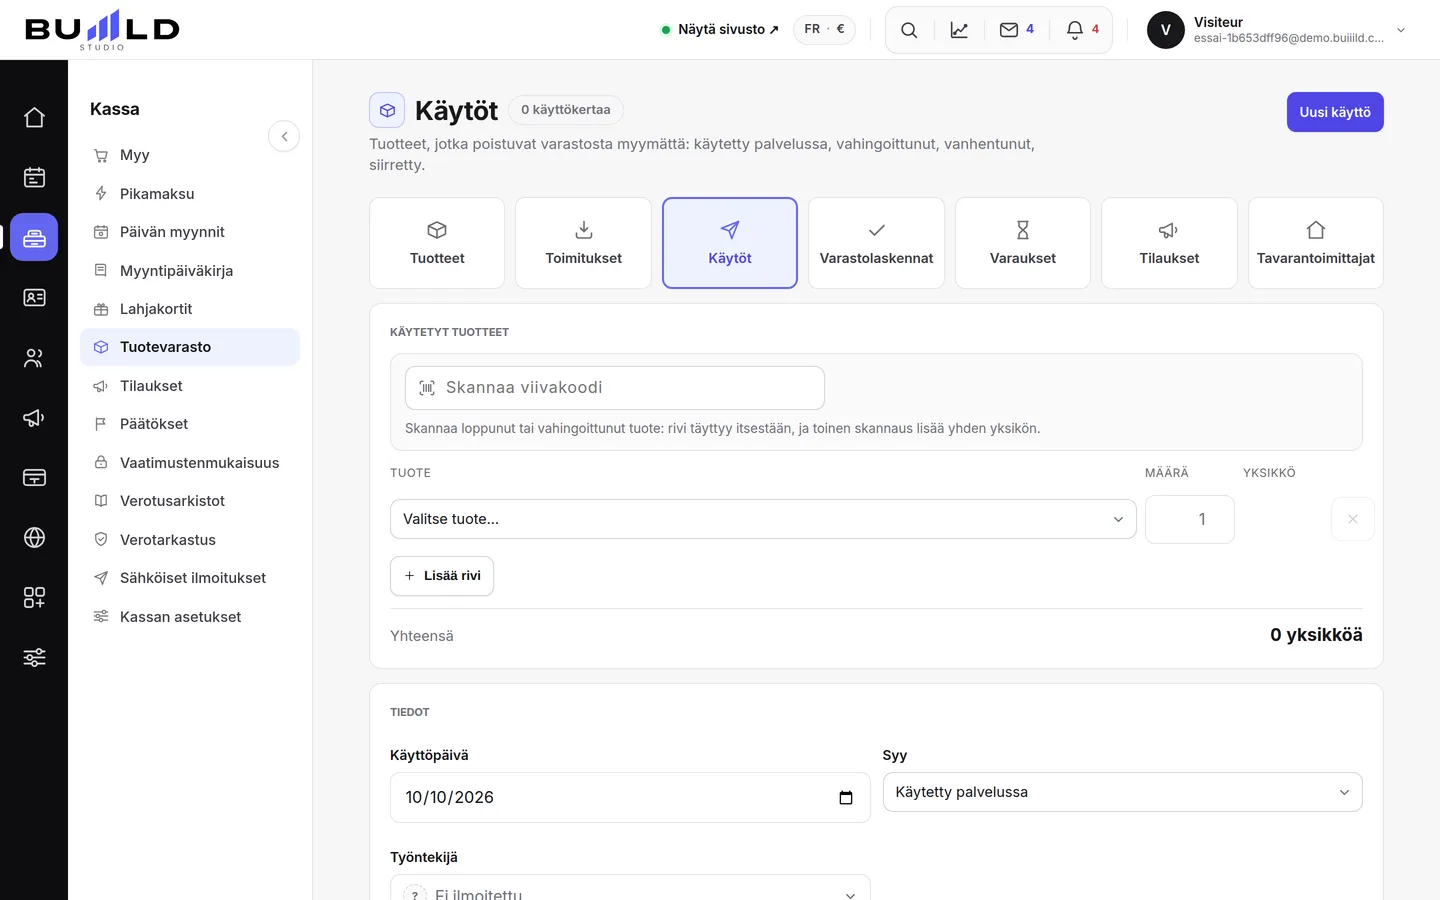This screenshot has width=1440, height=900.
Task: Click the search magnifier icon
Action: point(909,30)
